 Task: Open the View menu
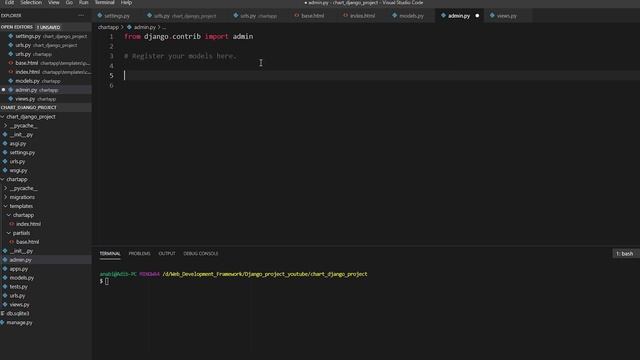[x=53, y=2]
